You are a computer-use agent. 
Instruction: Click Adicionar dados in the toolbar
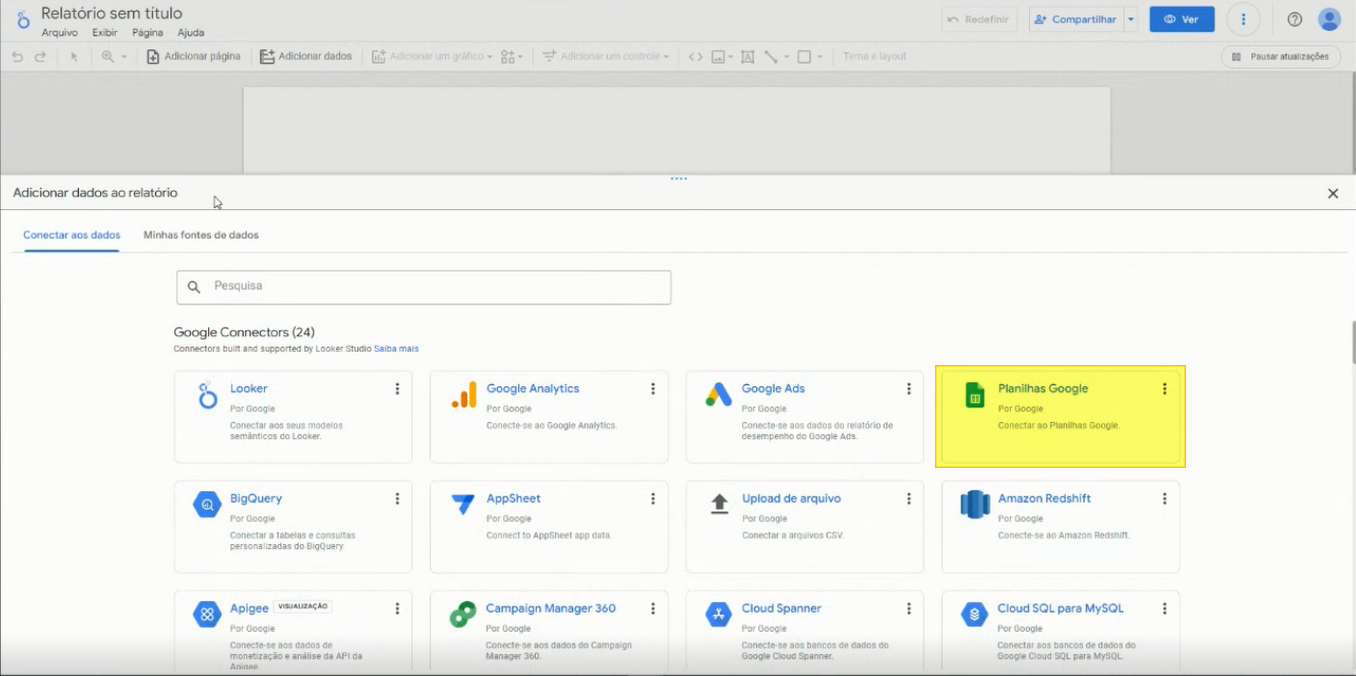point(306,57)
